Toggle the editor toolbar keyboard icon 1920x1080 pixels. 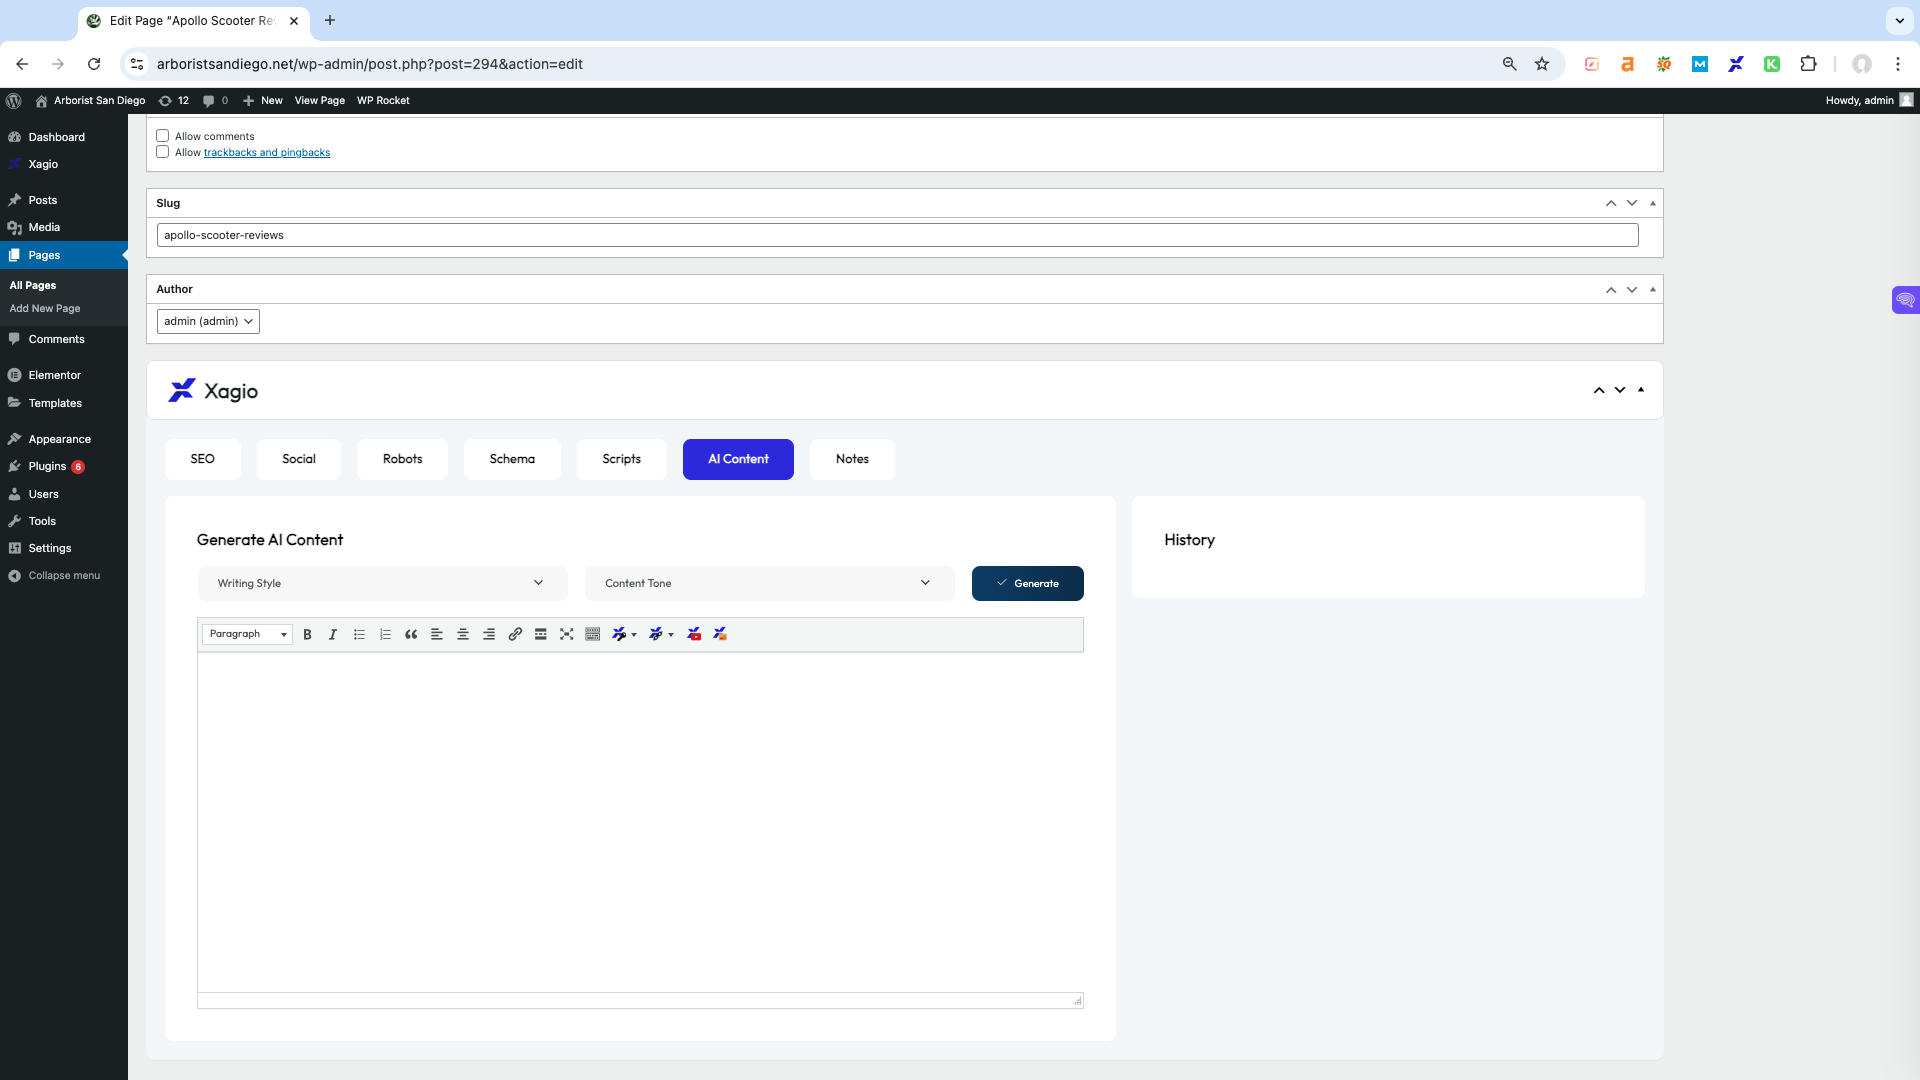(x=593, y=634)
